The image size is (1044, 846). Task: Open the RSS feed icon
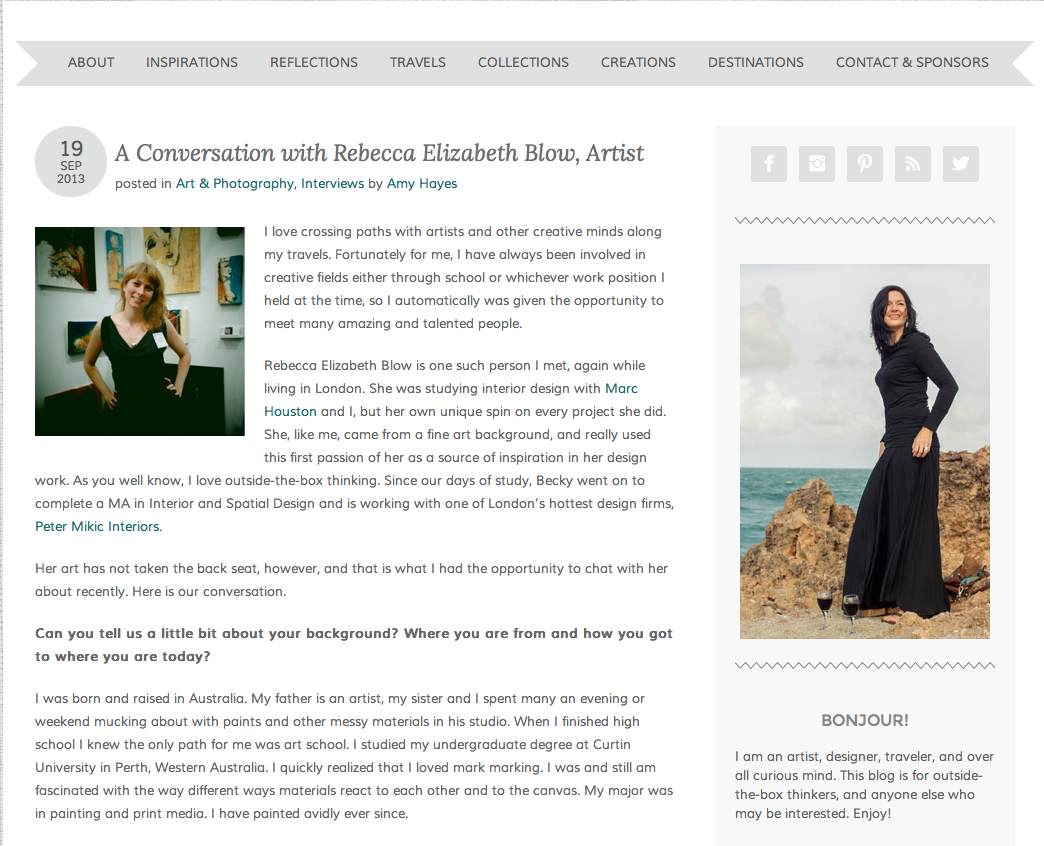click(912, 164)
